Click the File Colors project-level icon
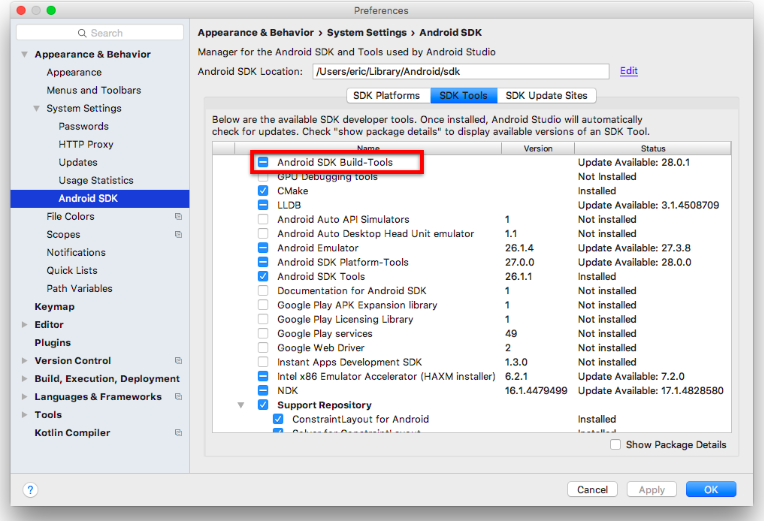The height and width of the screenshot is (525, 764). click(178, 217)
